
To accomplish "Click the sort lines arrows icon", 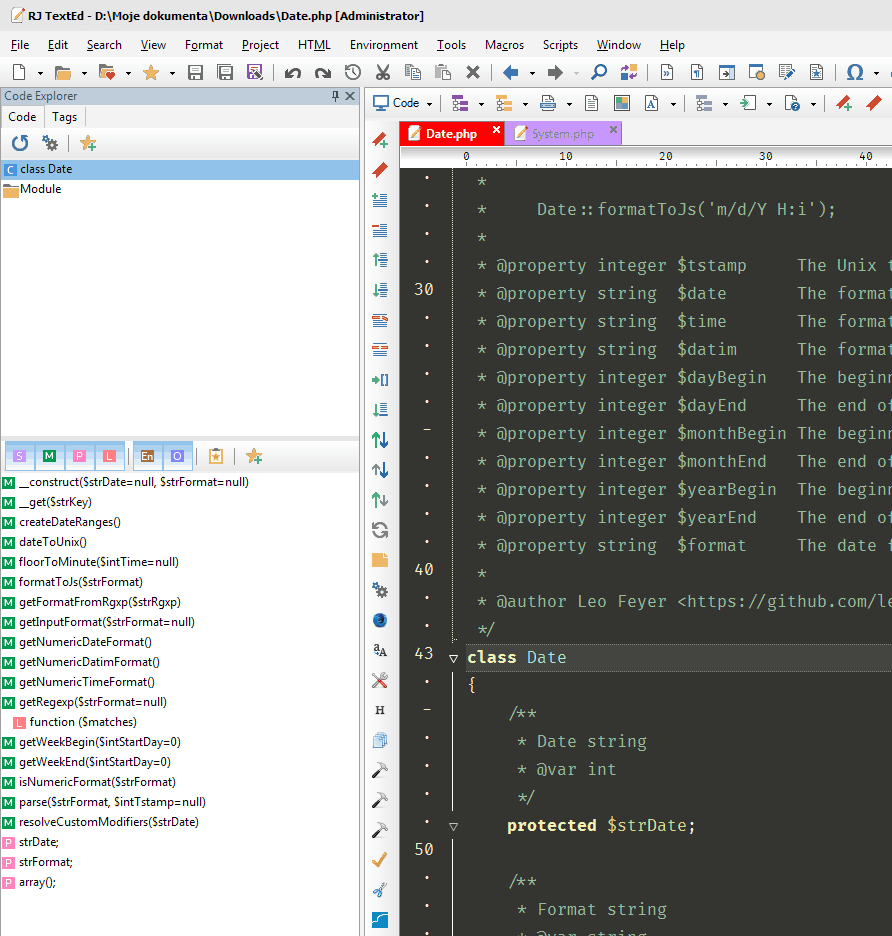I will point(380,440).
